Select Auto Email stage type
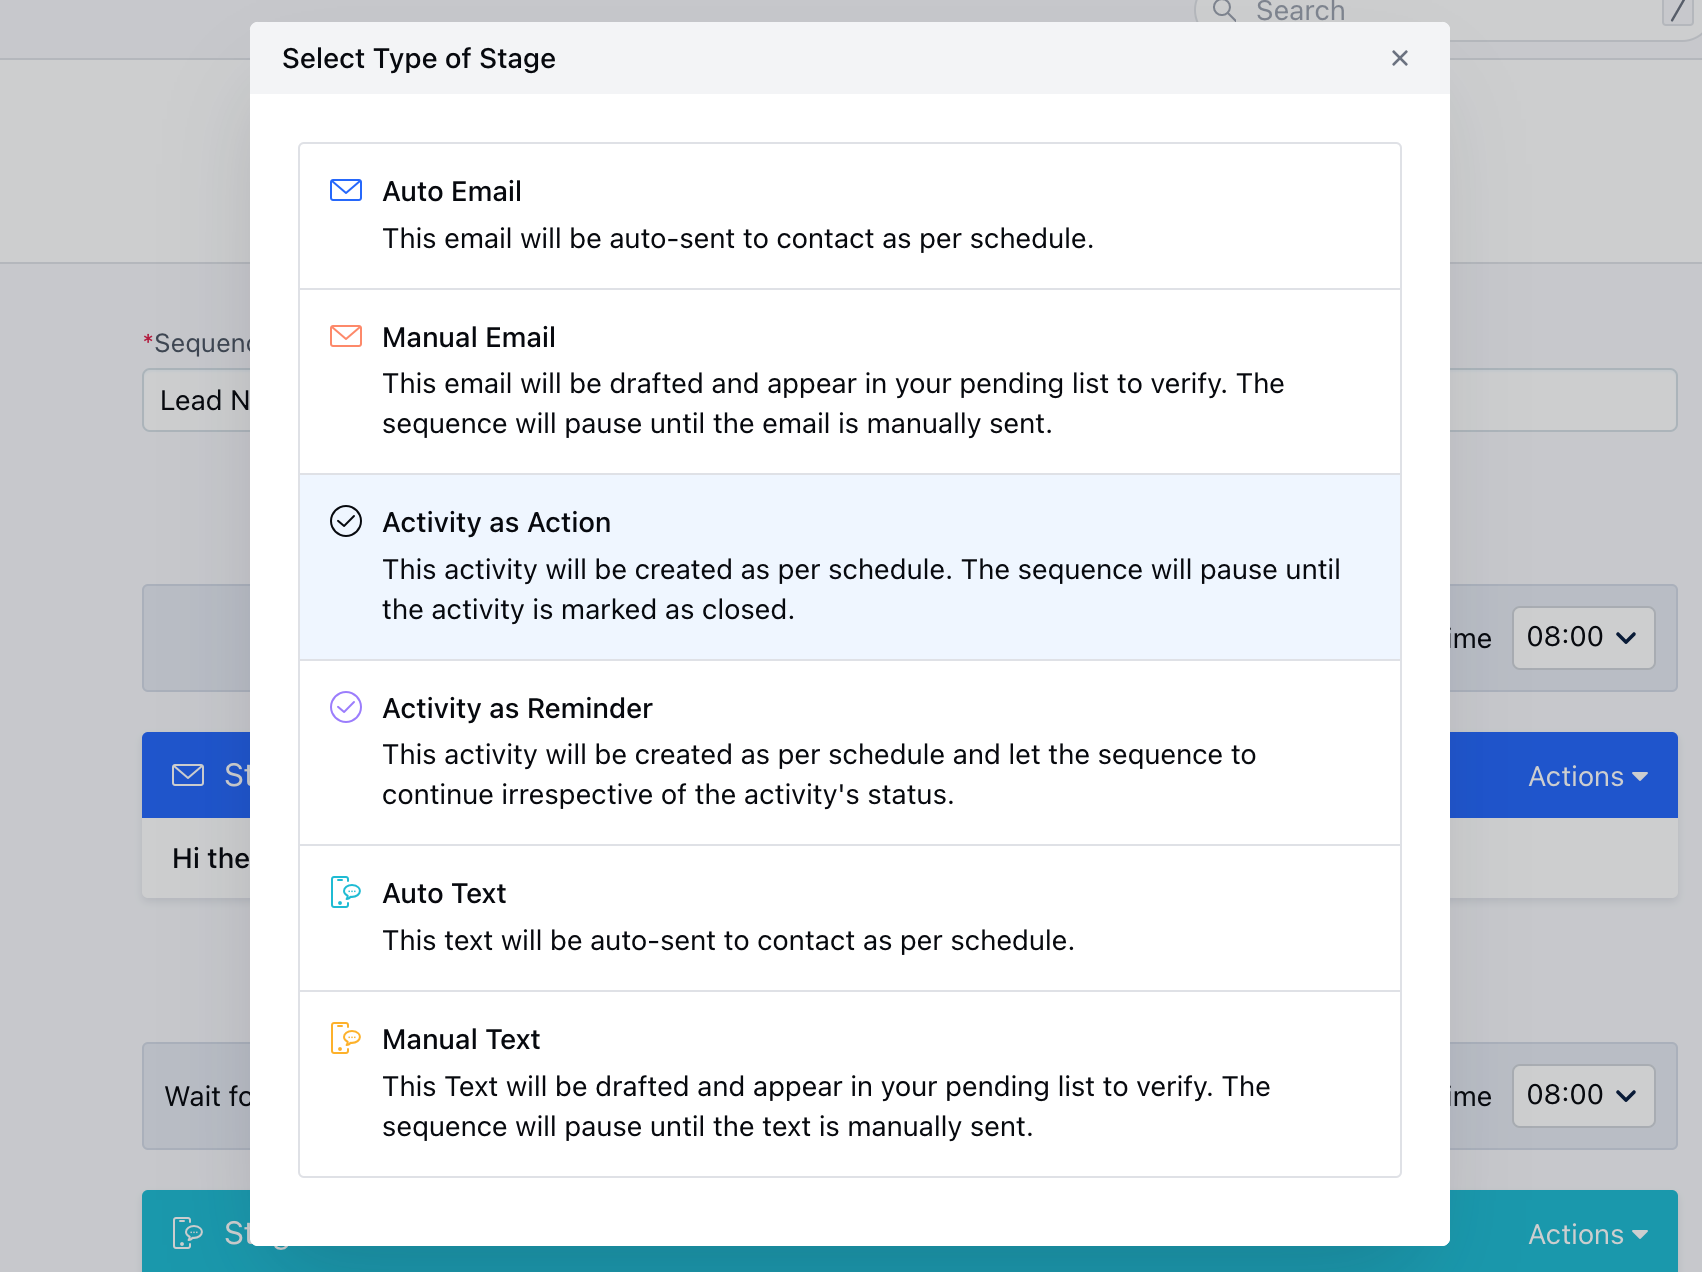This screenshot has width=1702, height=1272. click(850, 216)
